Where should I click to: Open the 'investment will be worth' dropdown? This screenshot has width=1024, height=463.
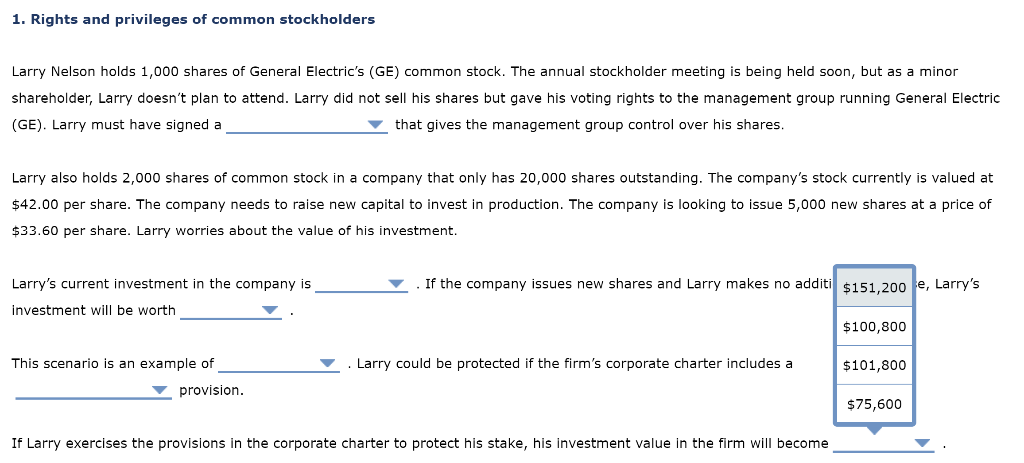[231, 310]
